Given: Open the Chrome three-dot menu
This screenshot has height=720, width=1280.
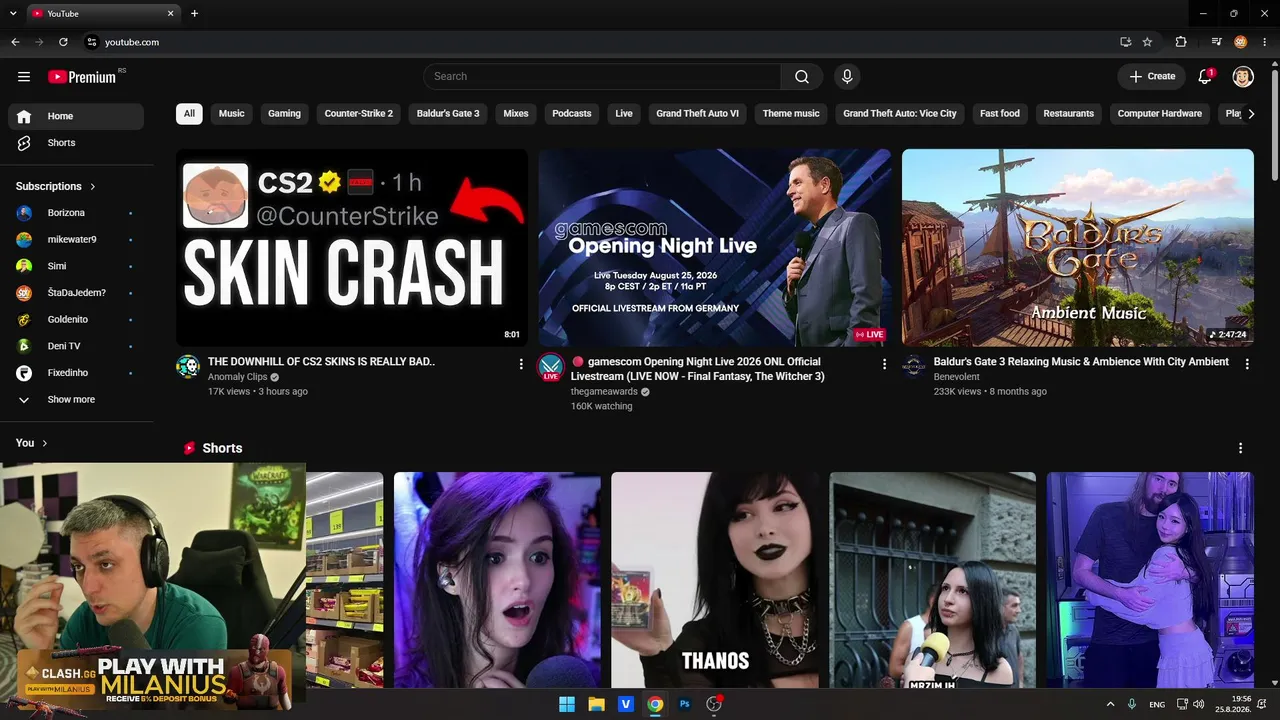Looking at the screenshot, I should 1264,42.
